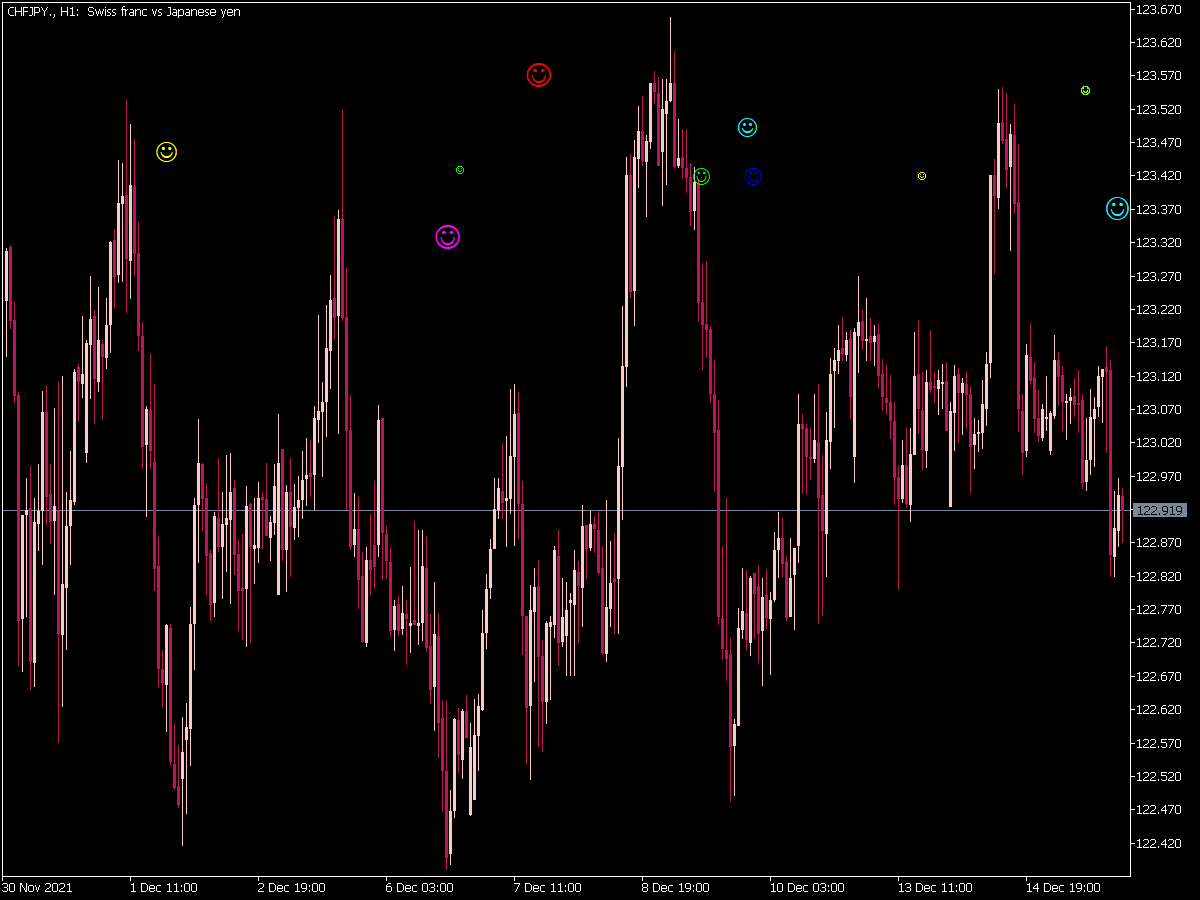The image size is (1200, 900).
Task: Click the tiny yellow smiley near 13 Dec
Action: click(922, 176)
